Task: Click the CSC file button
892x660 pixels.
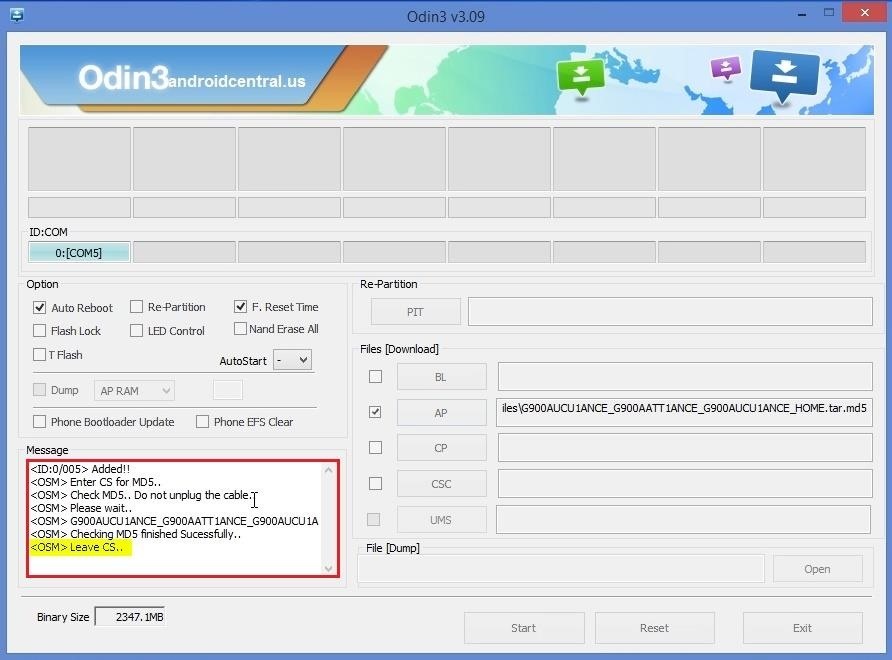Action: (x=441, y=484)
